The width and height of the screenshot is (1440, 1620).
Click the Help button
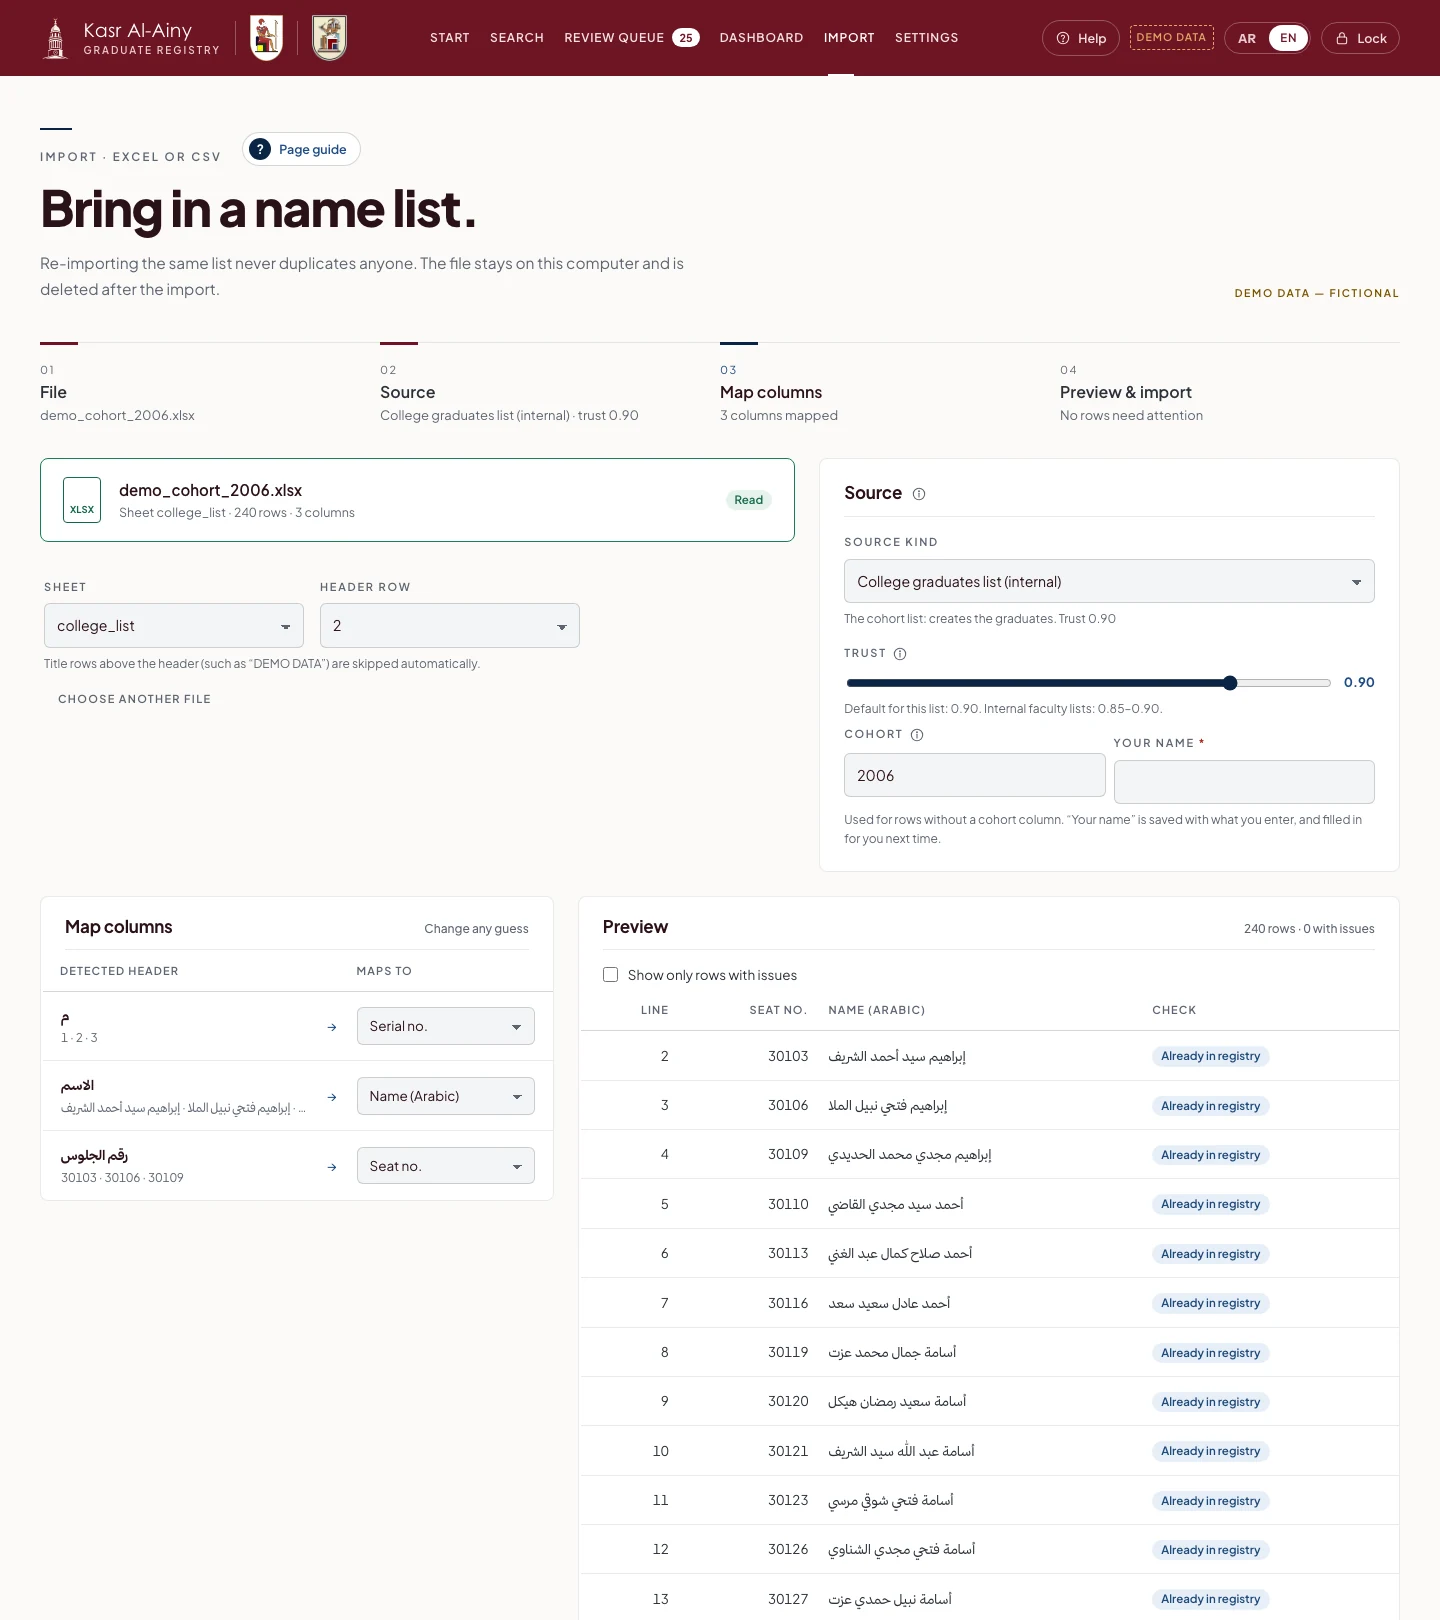click(1081, 38)
